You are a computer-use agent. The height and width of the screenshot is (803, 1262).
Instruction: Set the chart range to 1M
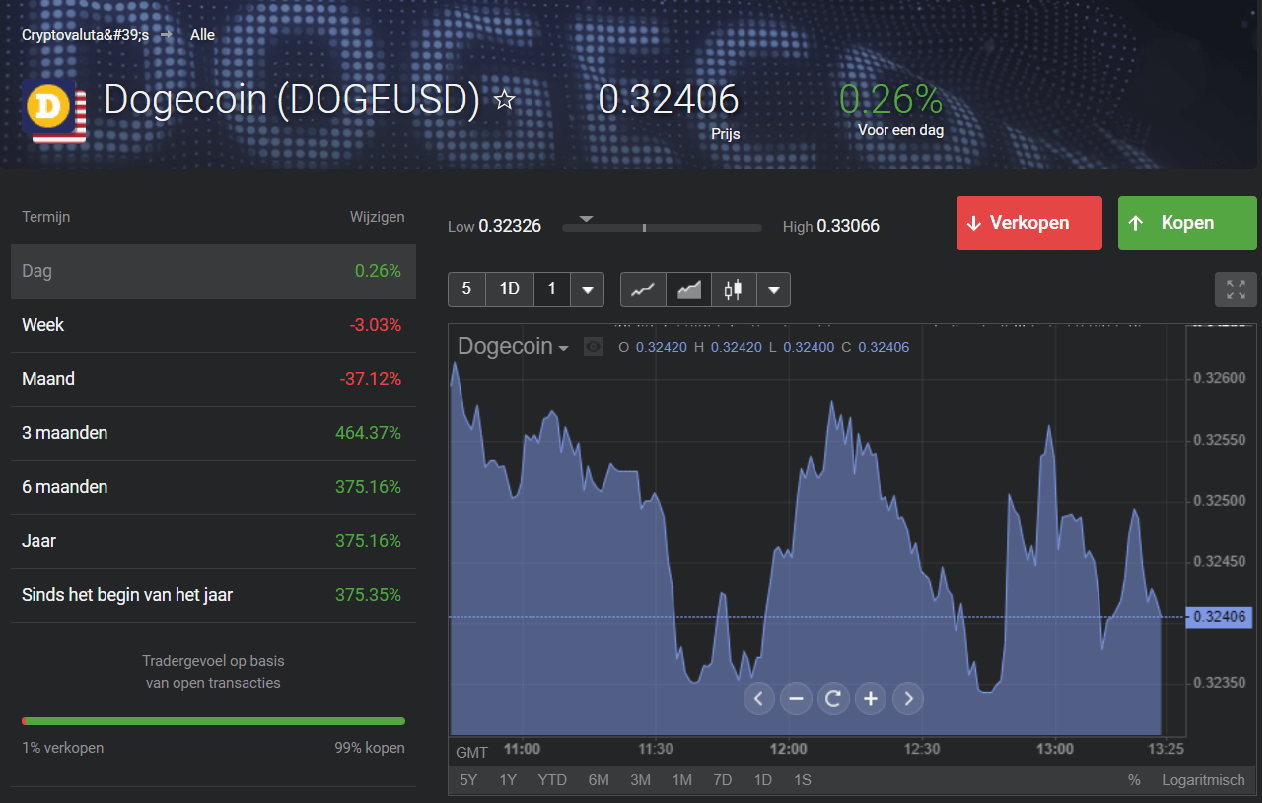click(x=682, y=780)
